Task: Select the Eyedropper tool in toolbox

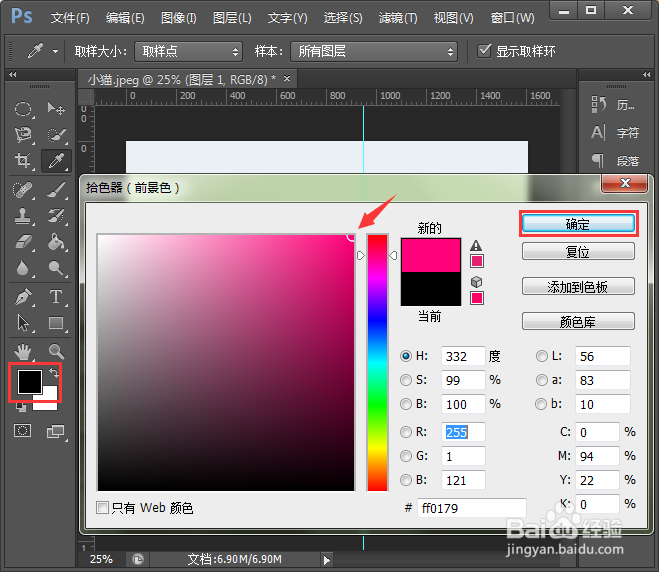Action: (x=56, y=161)
